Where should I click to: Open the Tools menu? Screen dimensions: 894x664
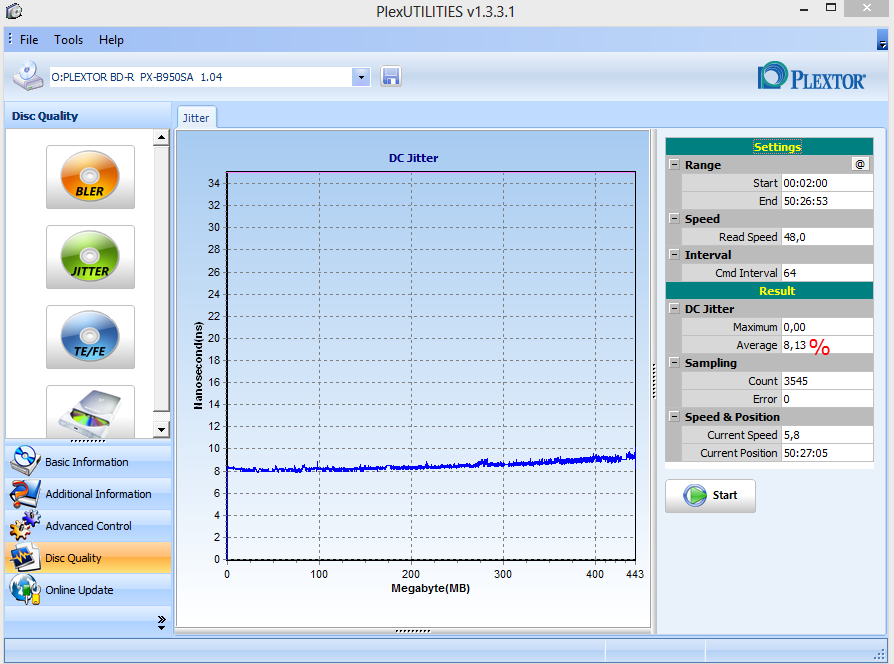68,40
